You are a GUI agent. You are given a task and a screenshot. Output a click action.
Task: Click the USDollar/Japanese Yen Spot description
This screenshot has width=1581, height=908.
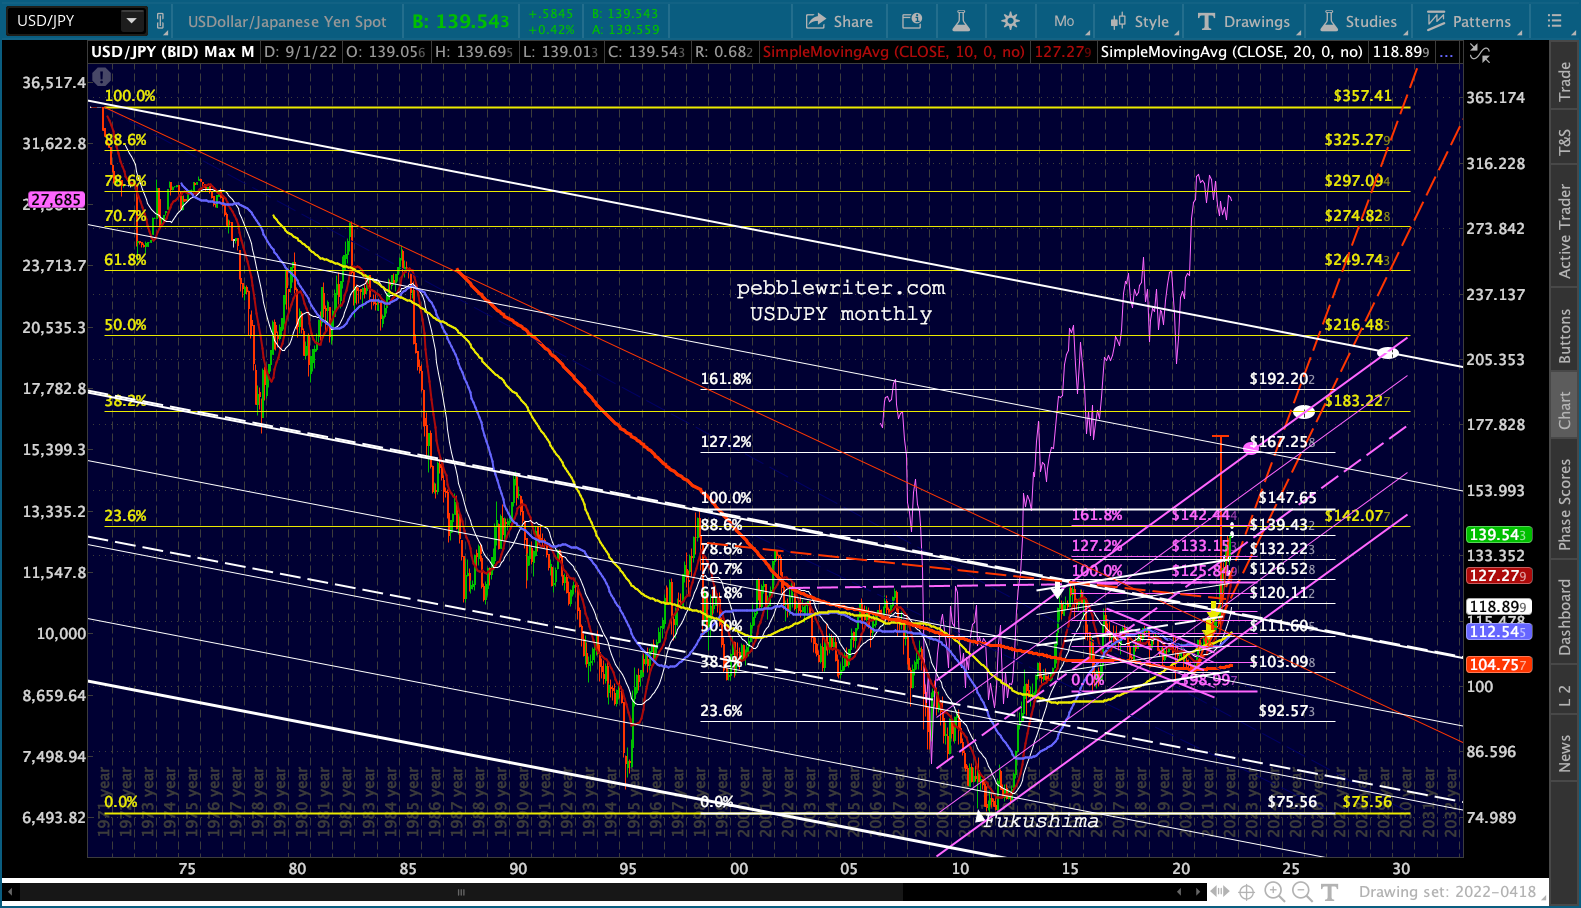coord(287,21)
